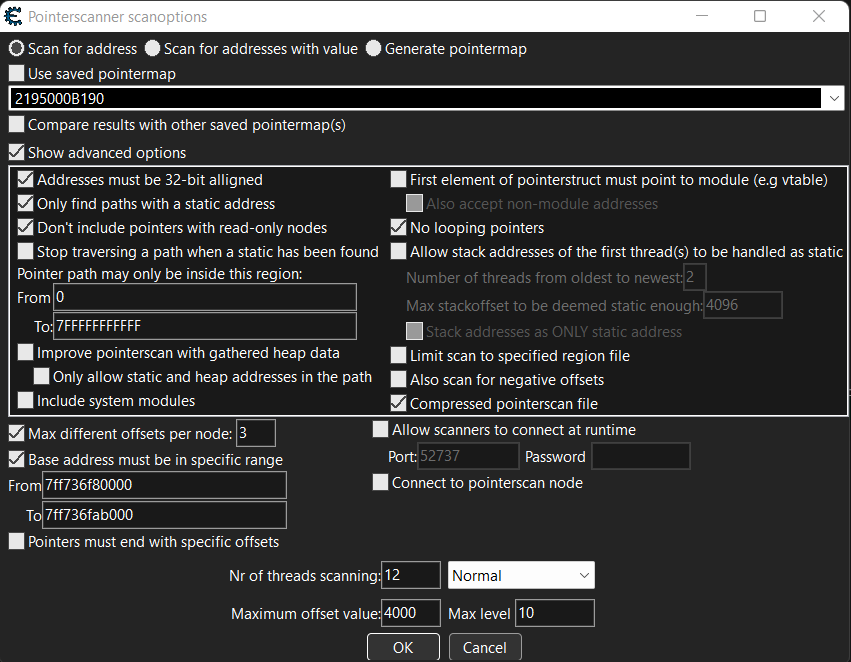Click the region To field with 7FFFFFFFFFFF
This screenshot has width=851, height=662.
[x=205, y=326]
